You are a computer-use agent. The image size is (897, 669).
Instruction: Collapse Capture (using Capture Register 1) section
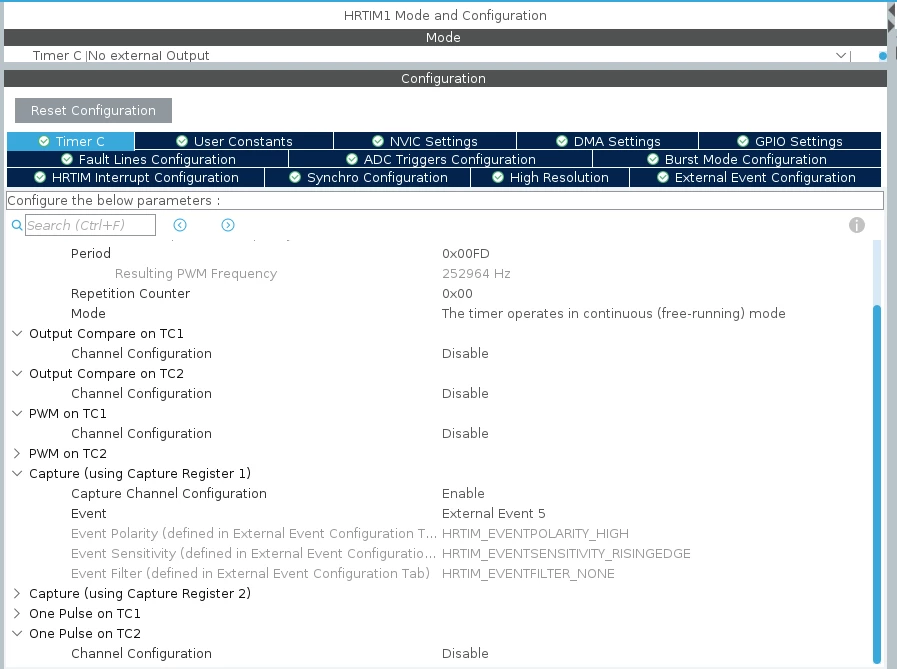pos(17,473)
